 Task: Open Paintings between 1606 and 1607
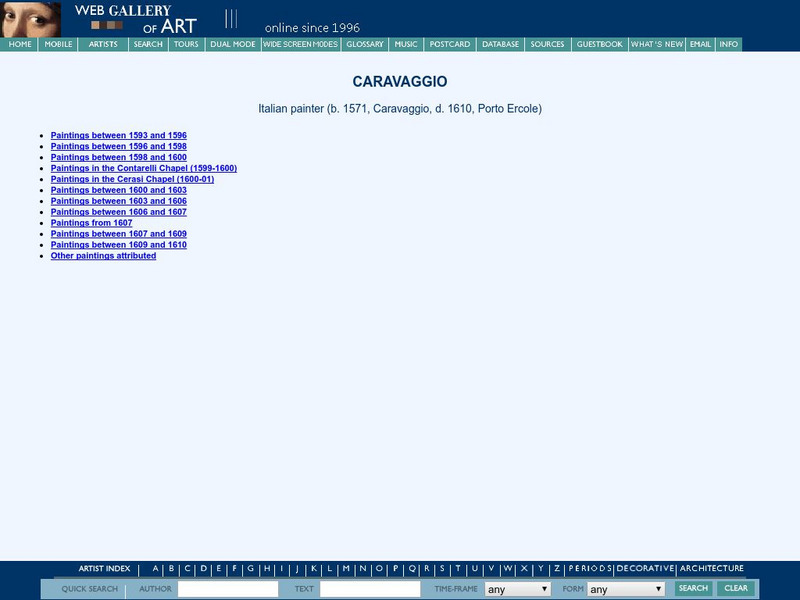pyautogui.click(x=118, y=212)
